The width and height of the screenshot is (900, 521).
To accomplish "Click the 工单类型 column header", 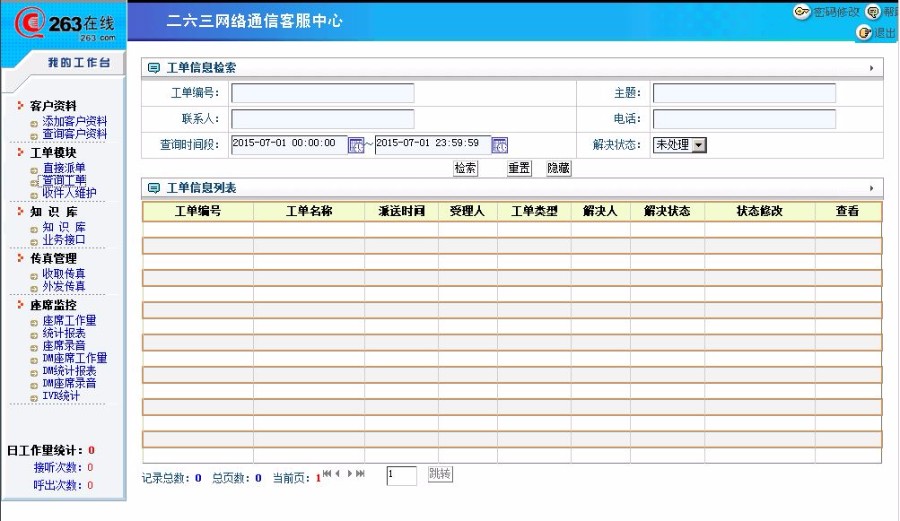I will [x=534, y=211].
